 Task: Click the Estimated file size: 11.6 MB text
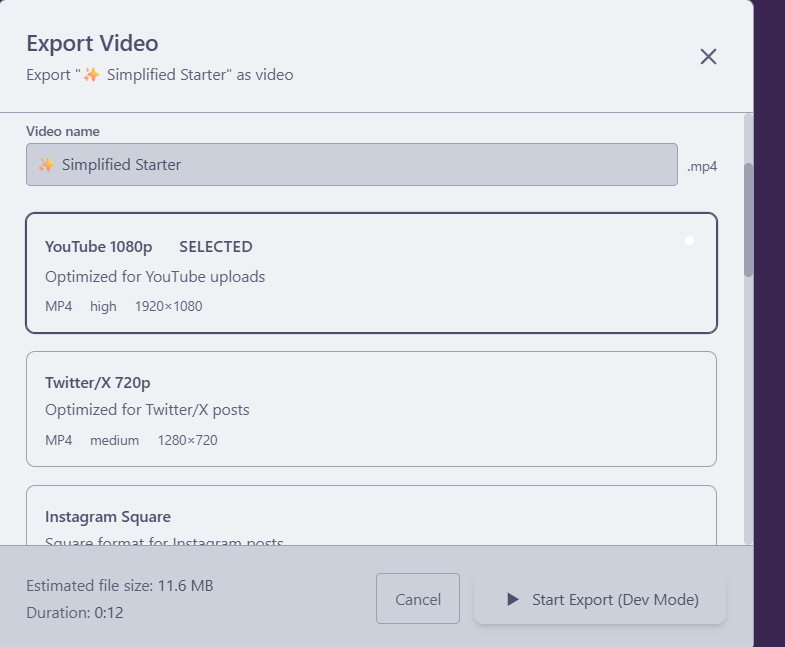pyautogui.click(x=120, y=585)
